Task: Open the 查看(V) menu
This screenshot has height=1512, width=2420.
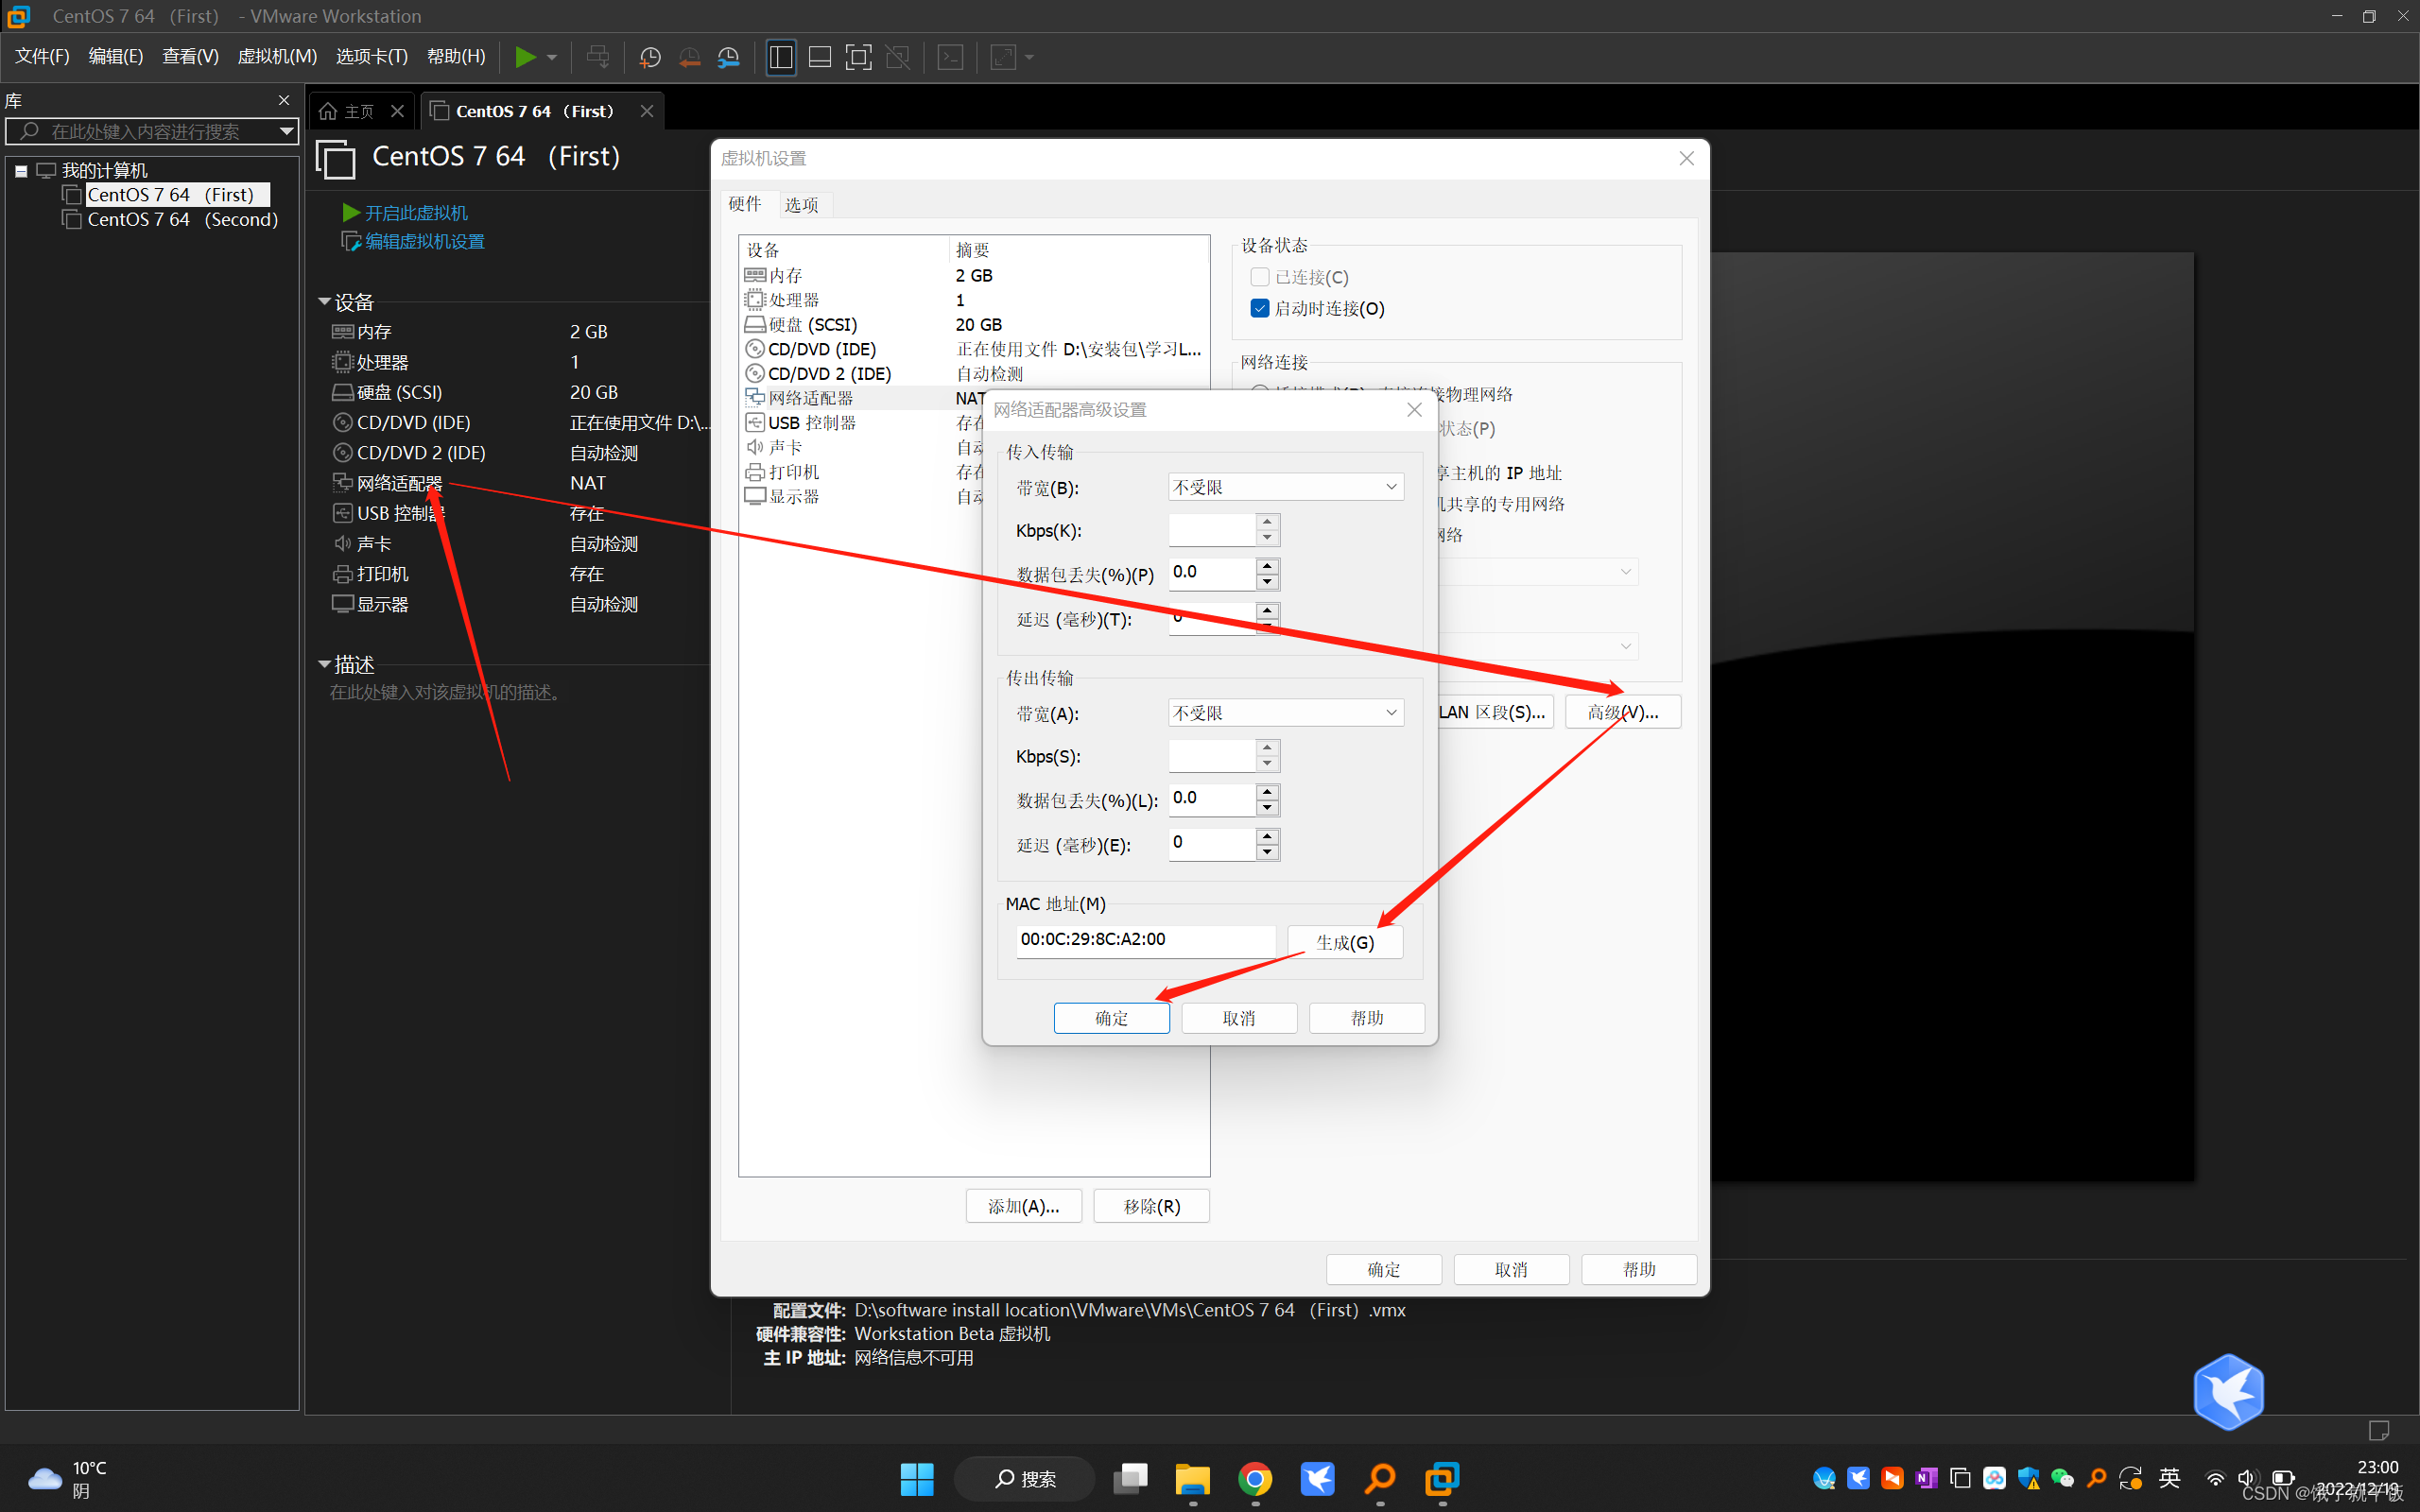Action: click(x=190, y=56)
